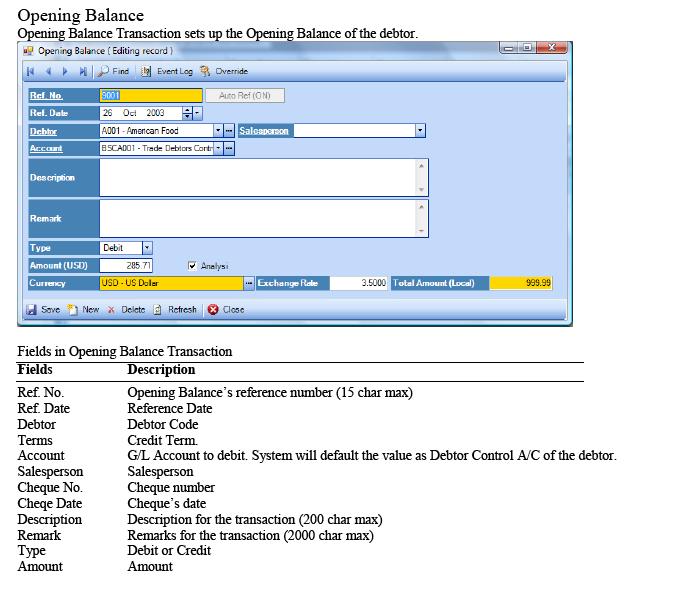
Task: Click the Amount (USD) input field
Action: point(125,266)
